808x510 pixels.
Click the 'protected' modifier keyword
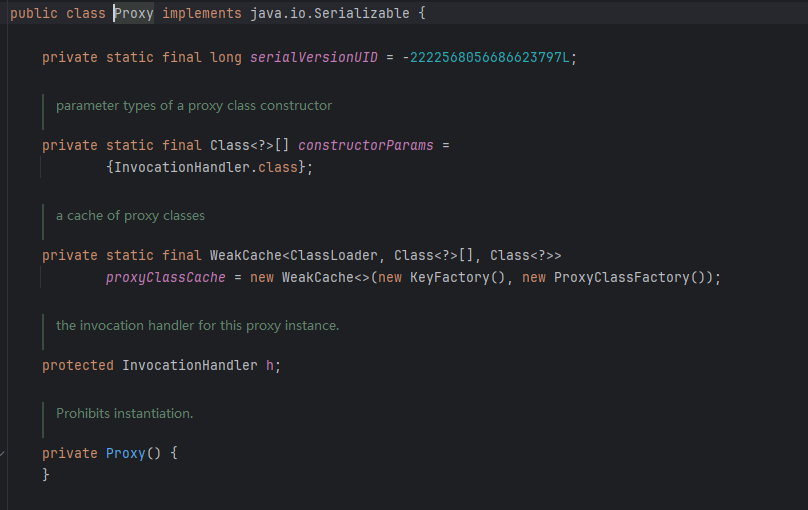[x=78, y=366]
